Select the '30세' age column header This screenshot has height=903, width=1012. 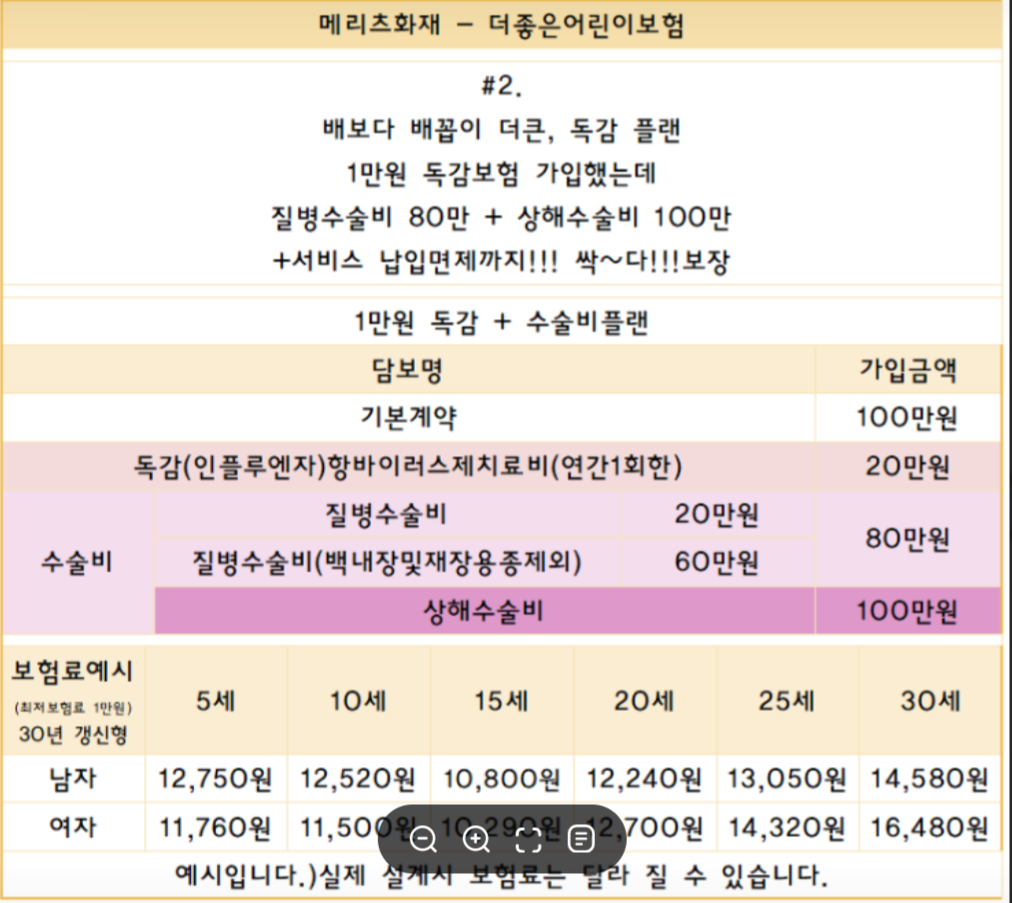point(931,701)
